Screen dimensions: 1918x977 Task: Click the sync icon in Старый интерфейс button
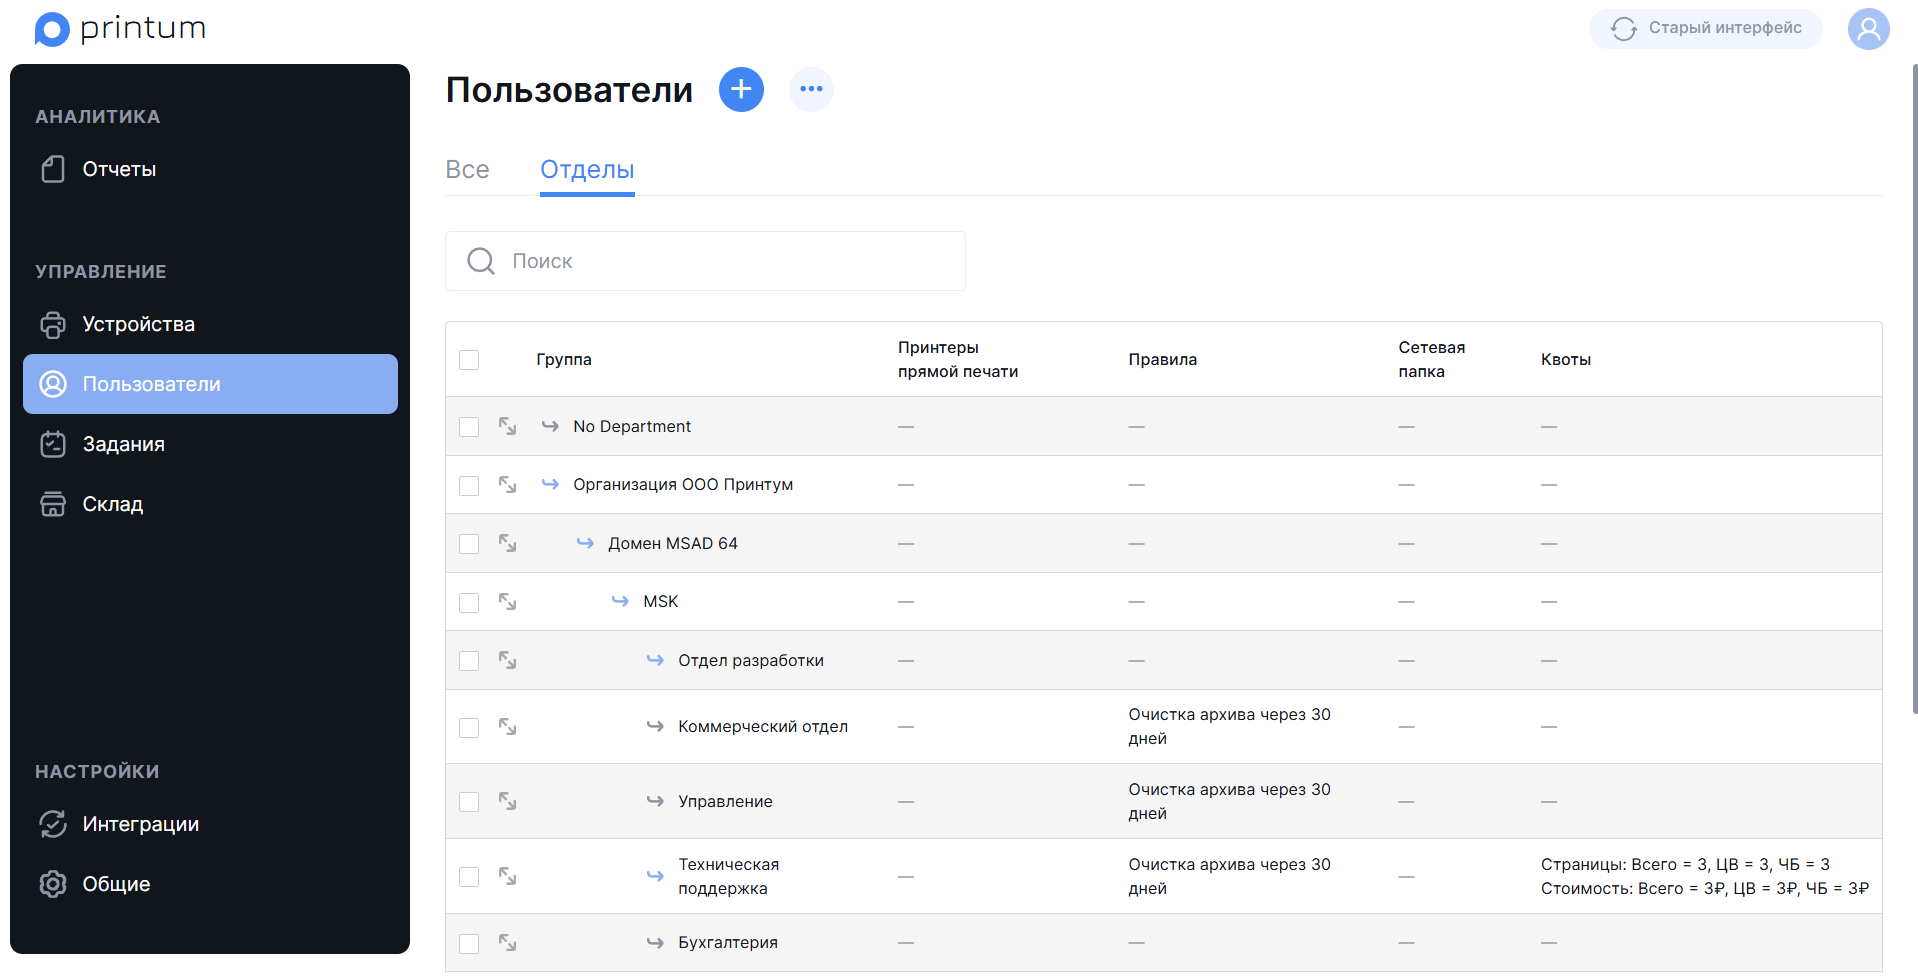1624,29
